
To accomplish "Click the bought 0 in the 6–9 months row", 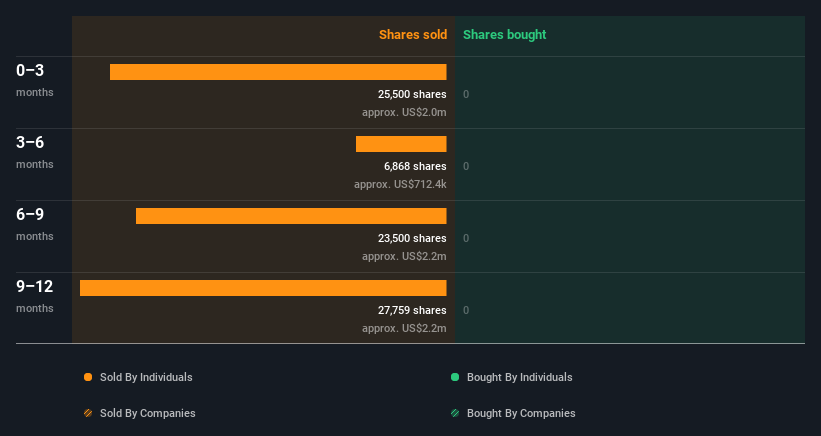I will pyautogui.click(x=466, y=239).
